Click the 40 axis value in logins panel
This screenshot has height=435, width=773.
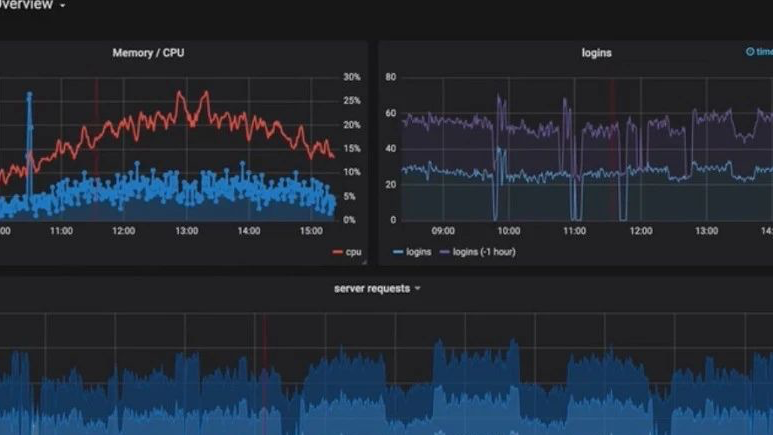[x=390, y=148]
